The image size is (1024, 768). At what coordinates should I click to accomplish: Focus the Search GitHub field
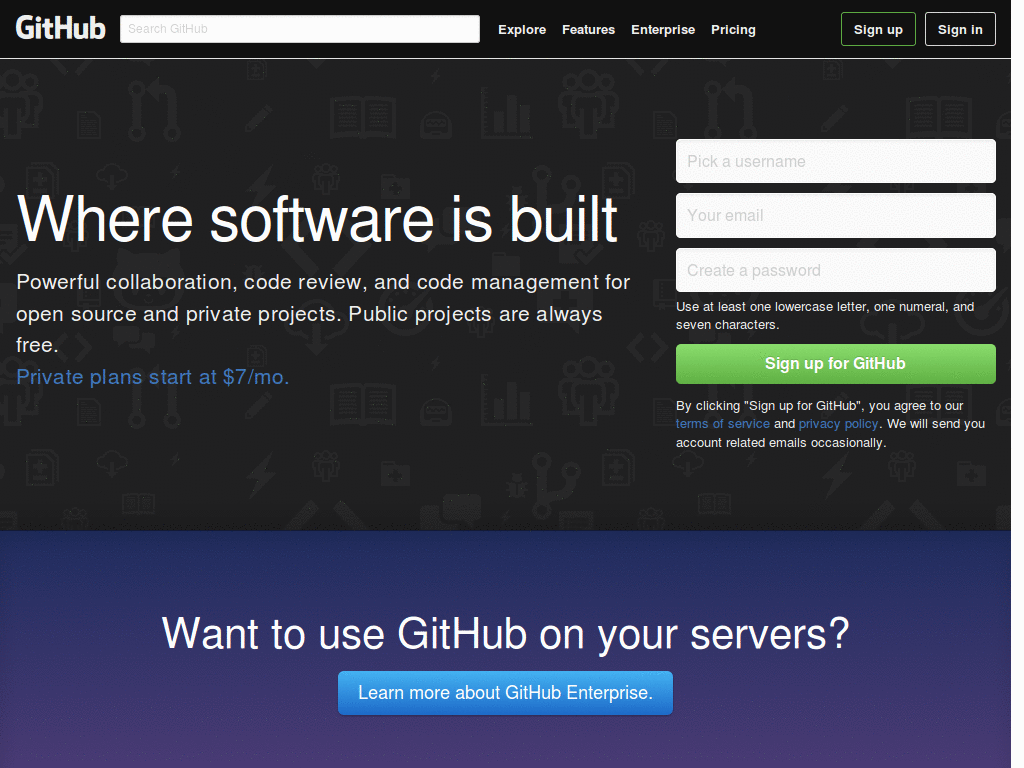(x=300, y=29)
